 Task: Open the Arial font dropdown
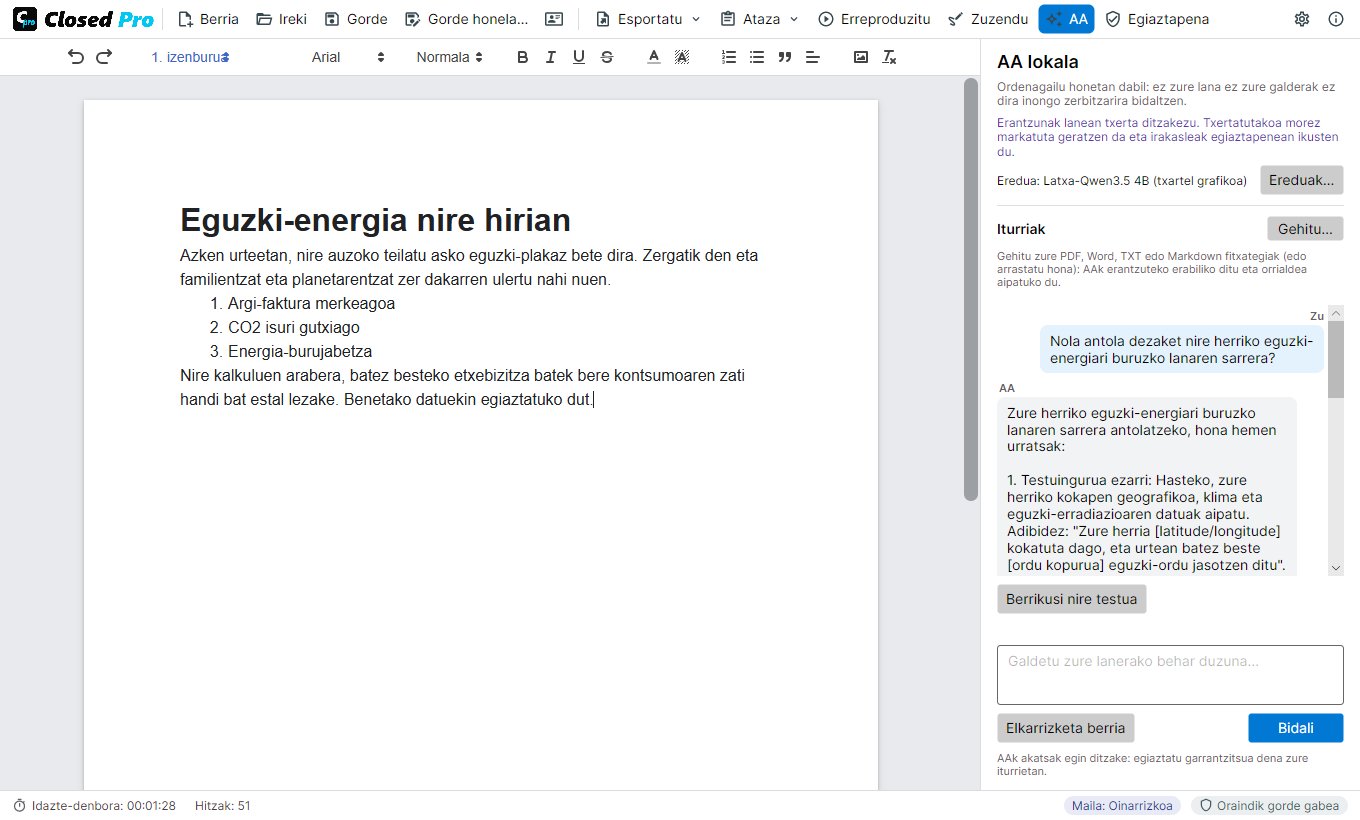tap(347, 57)
